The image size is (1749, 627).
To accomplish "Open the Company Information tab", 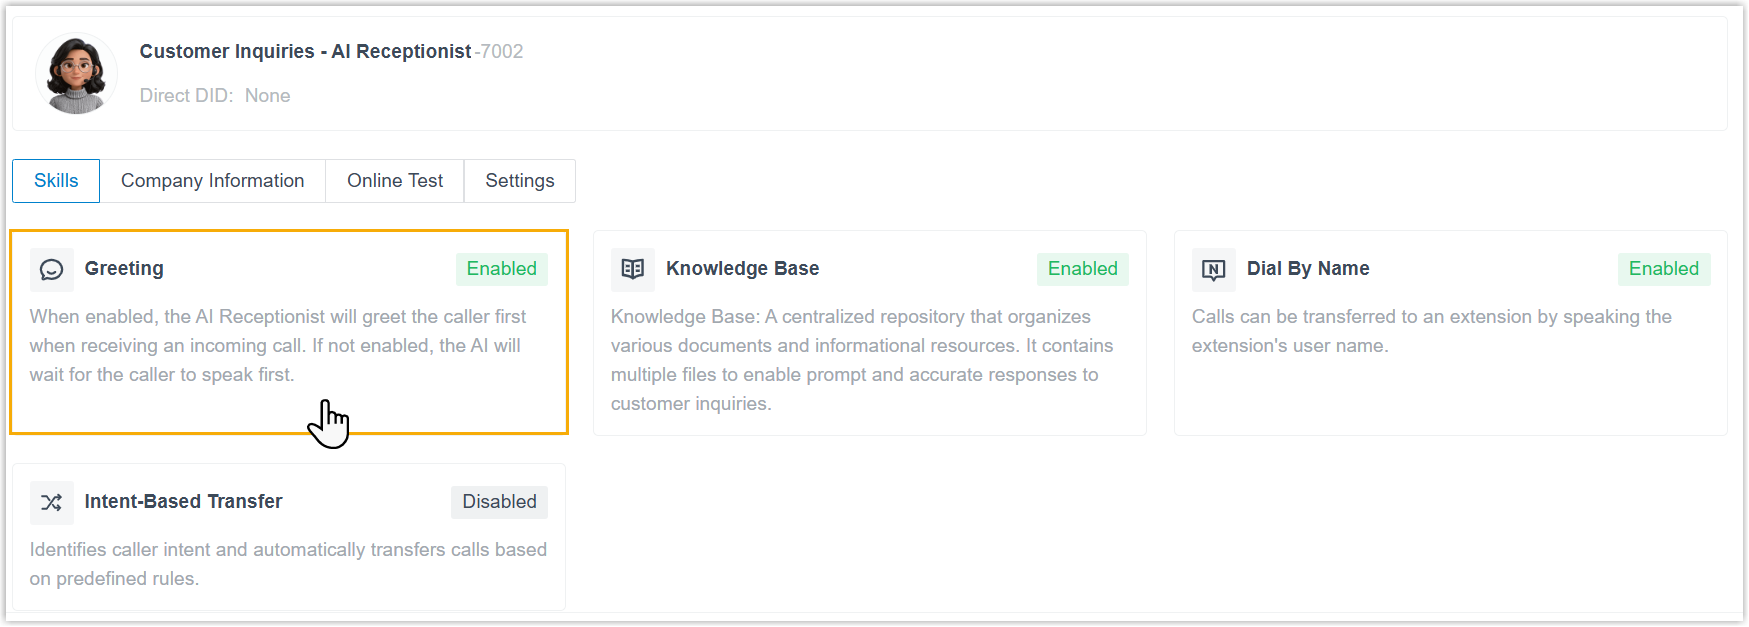I will [212, 181].
